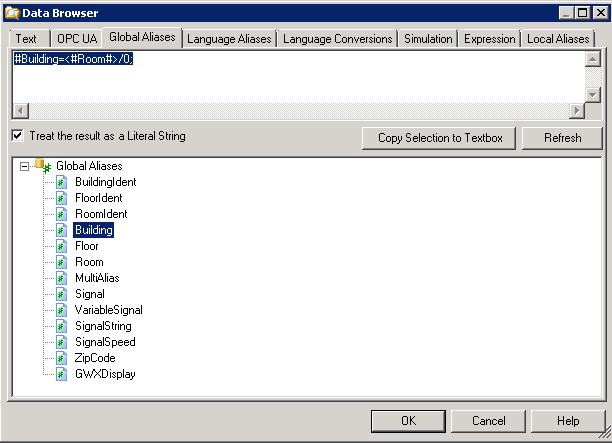Click the icon next to BuildingIdent alias

62,182
